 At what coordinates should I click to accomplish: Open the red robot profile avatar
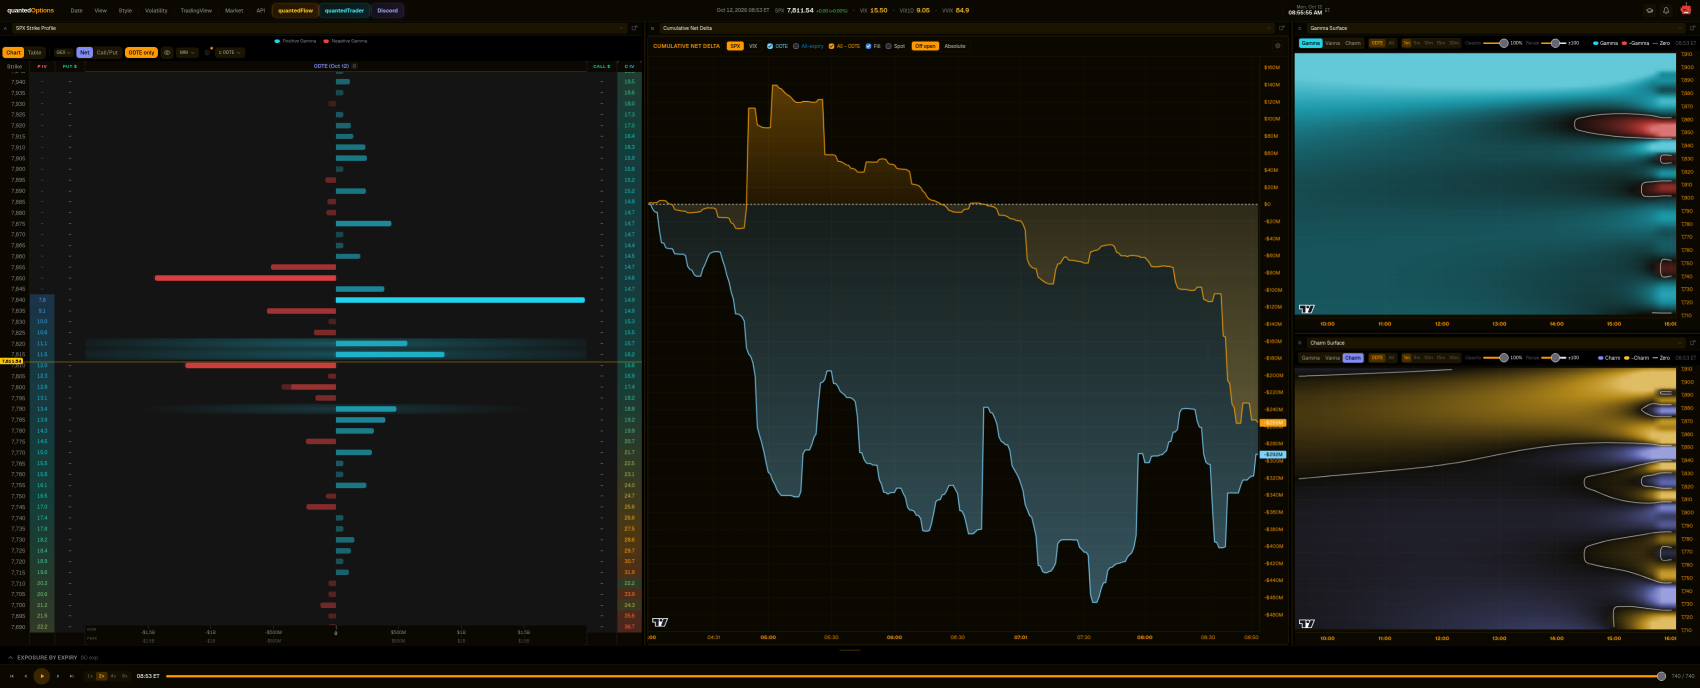coord(1686,10)
